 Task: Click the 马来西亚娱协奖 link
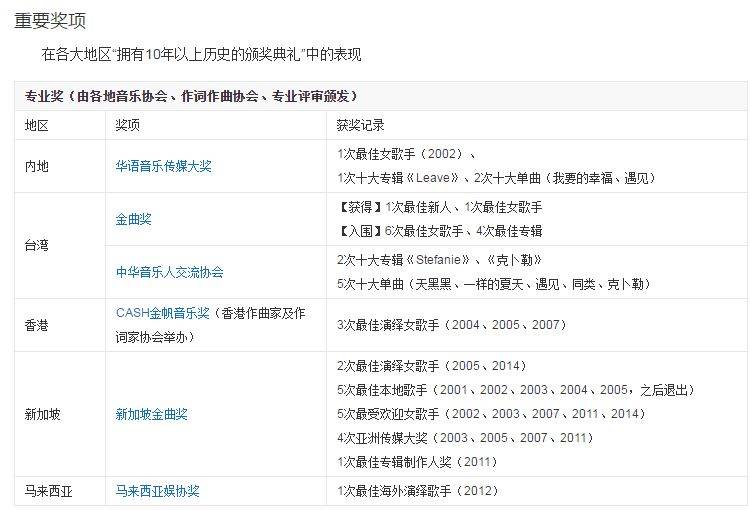point(157,491)
